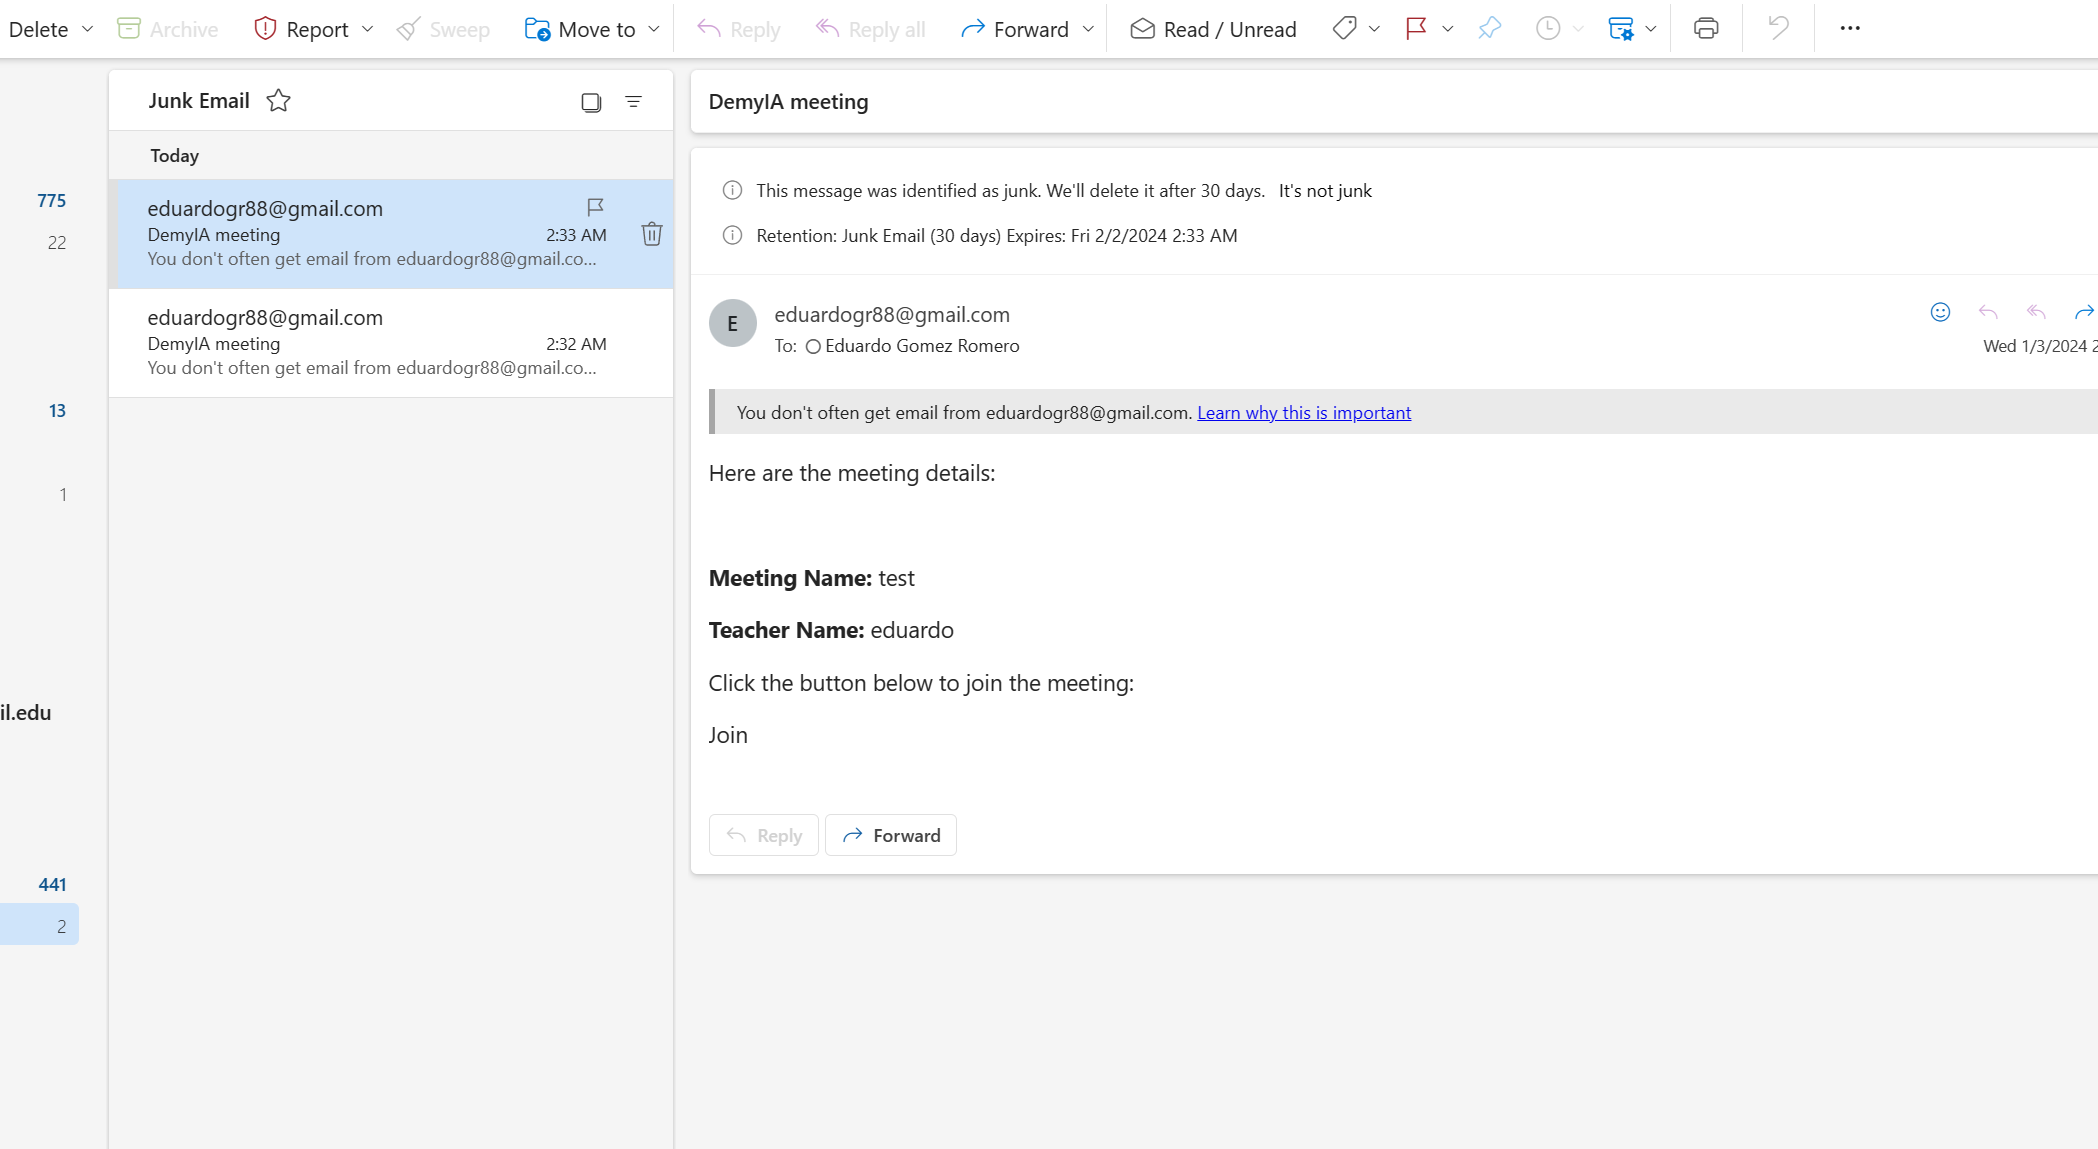Select folder with count 1
The width and height of the screenshot is (2098, 1149).
pyautogui.click(x=63, y=495)
